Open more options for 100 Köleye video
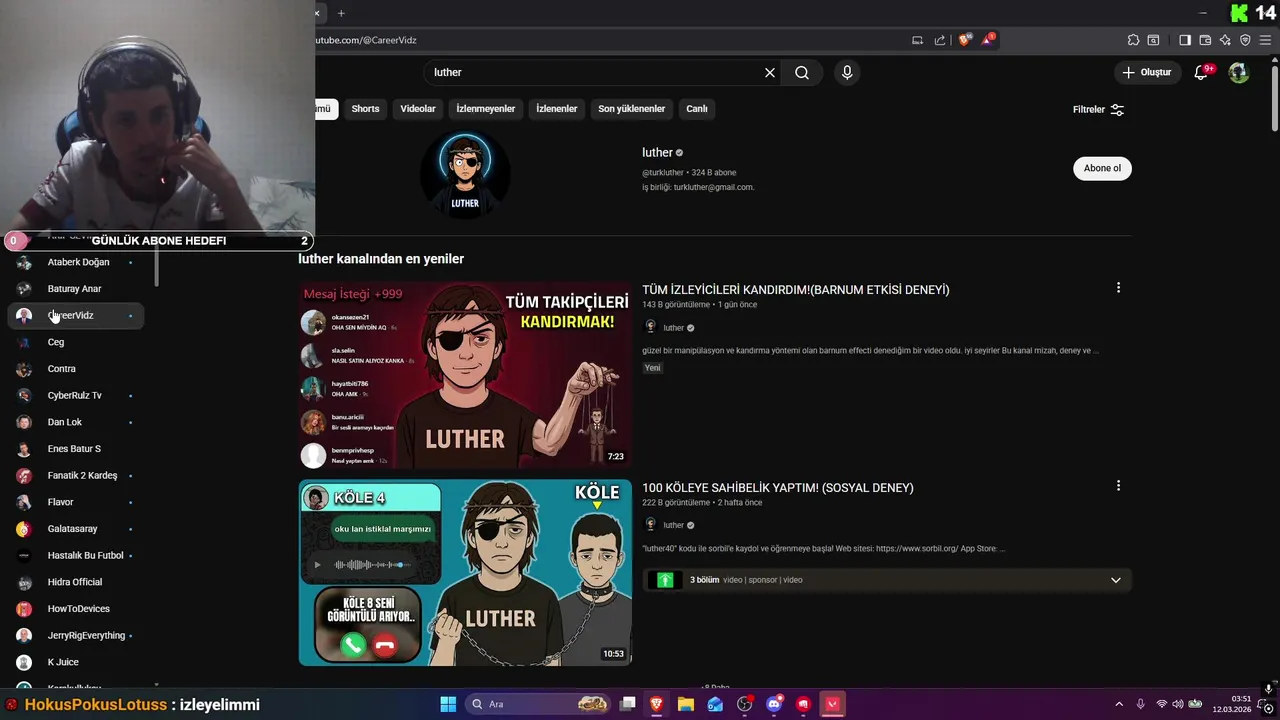 (1118, 486)
